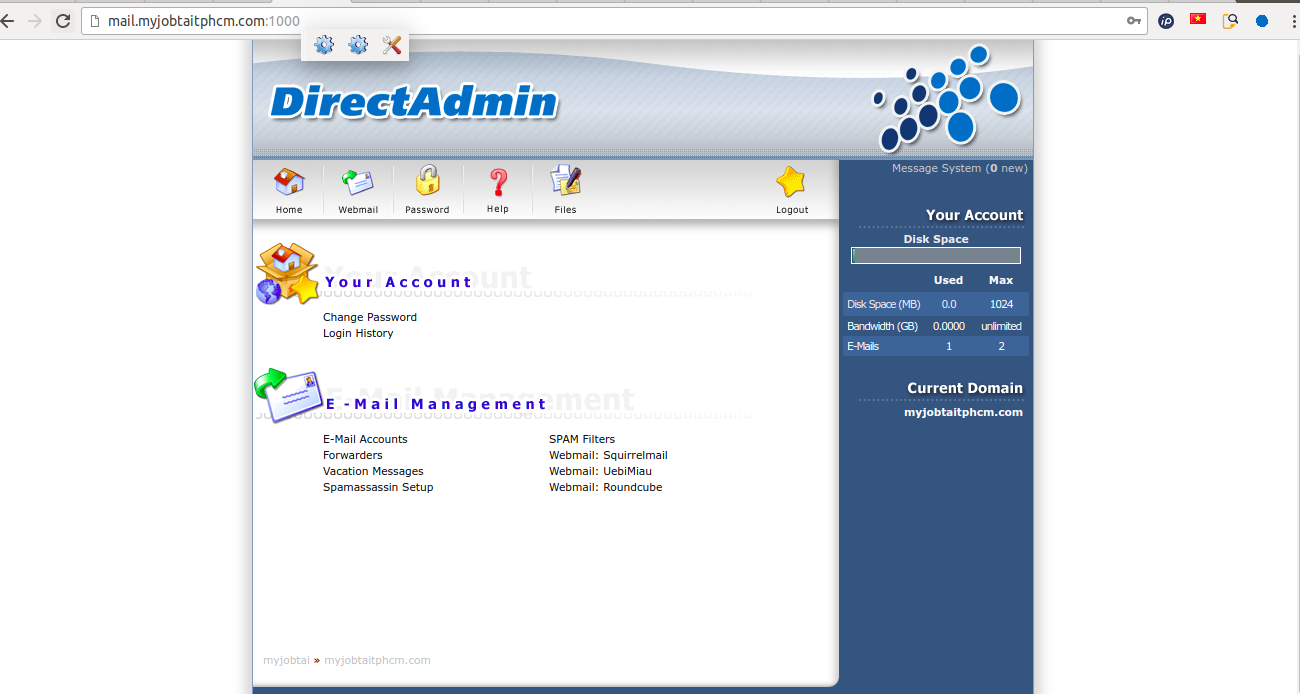Click the Vietnam flag extension icon
Screen dimensions: 1300x694
(x=1198, y=19)
